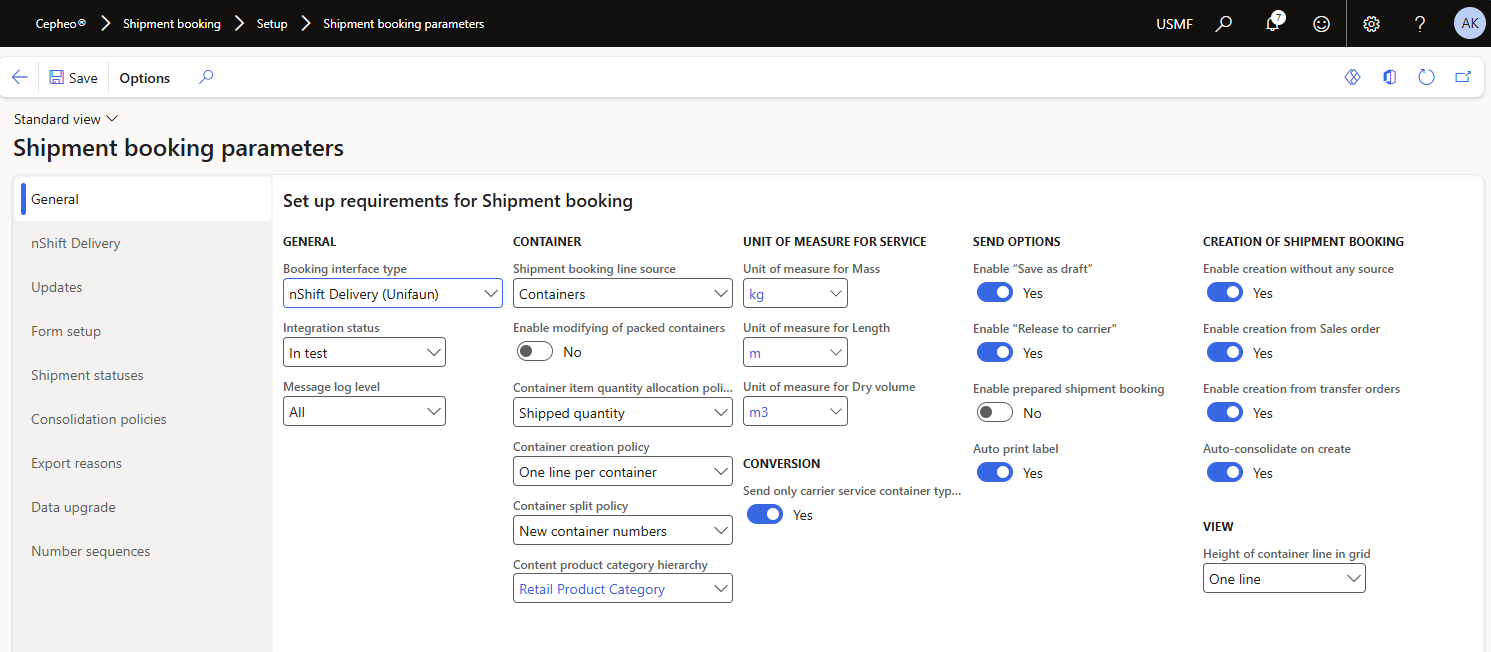Viewport: 1491px width, 652px height.
Task: Click the Options menu button
Action: [x=145, y=78]
